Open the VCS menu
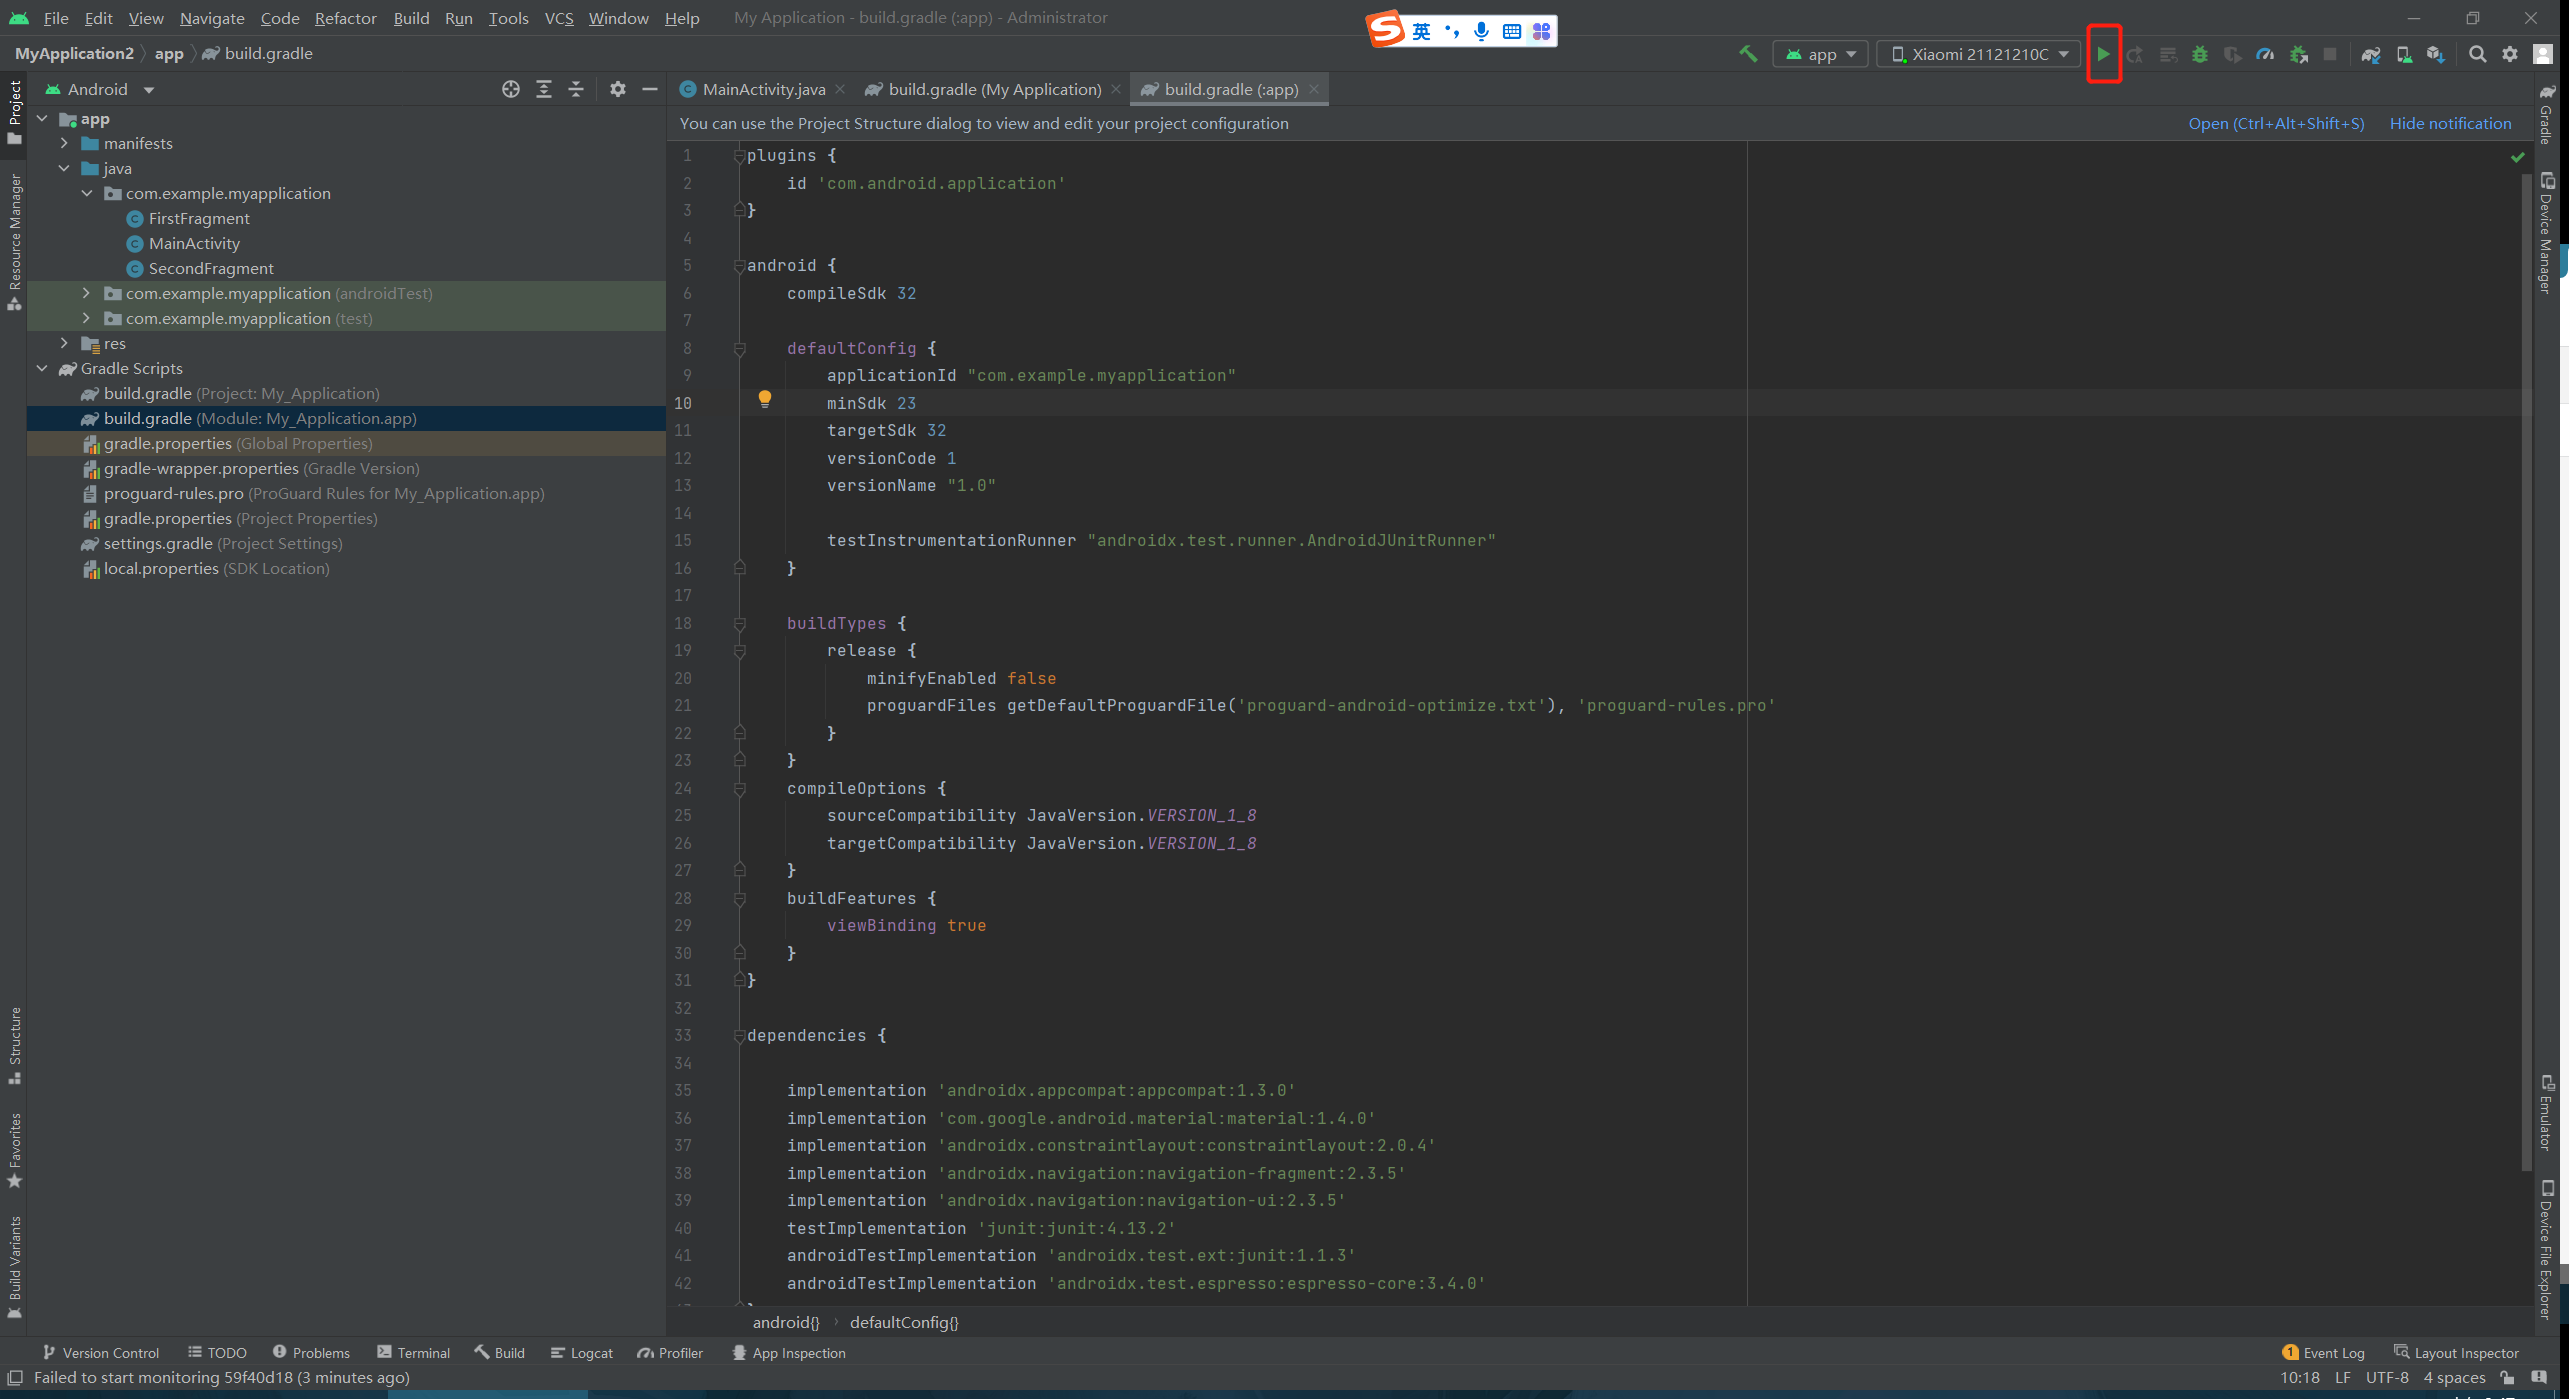This screenshot has height=1399, width=2569. click(559, 18)
